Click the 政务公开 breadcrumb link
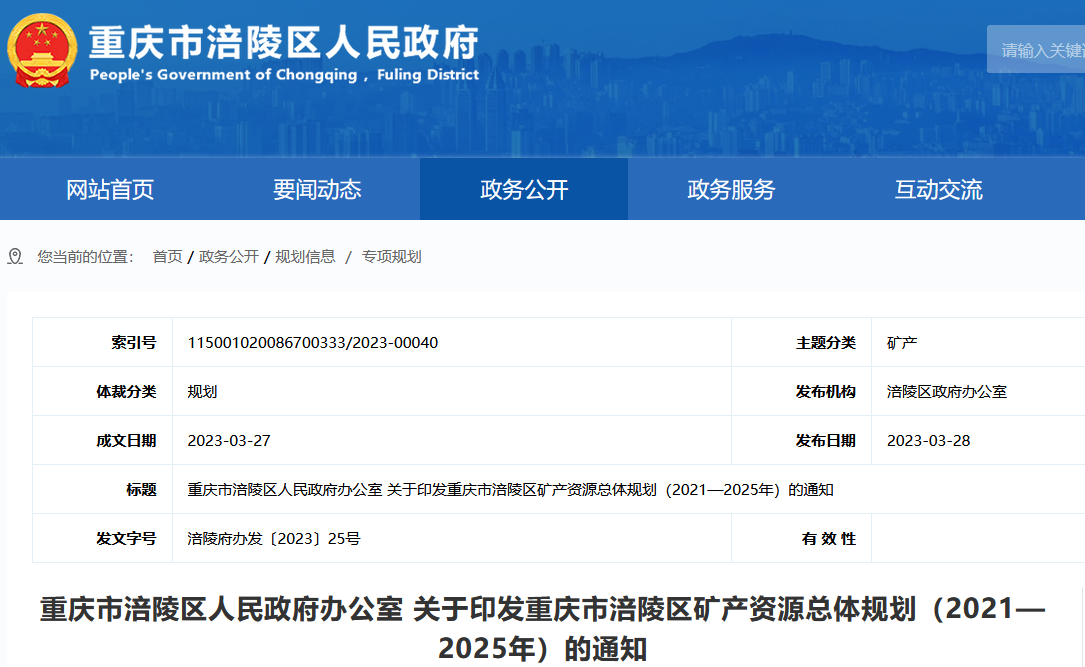 coord(229,257)
